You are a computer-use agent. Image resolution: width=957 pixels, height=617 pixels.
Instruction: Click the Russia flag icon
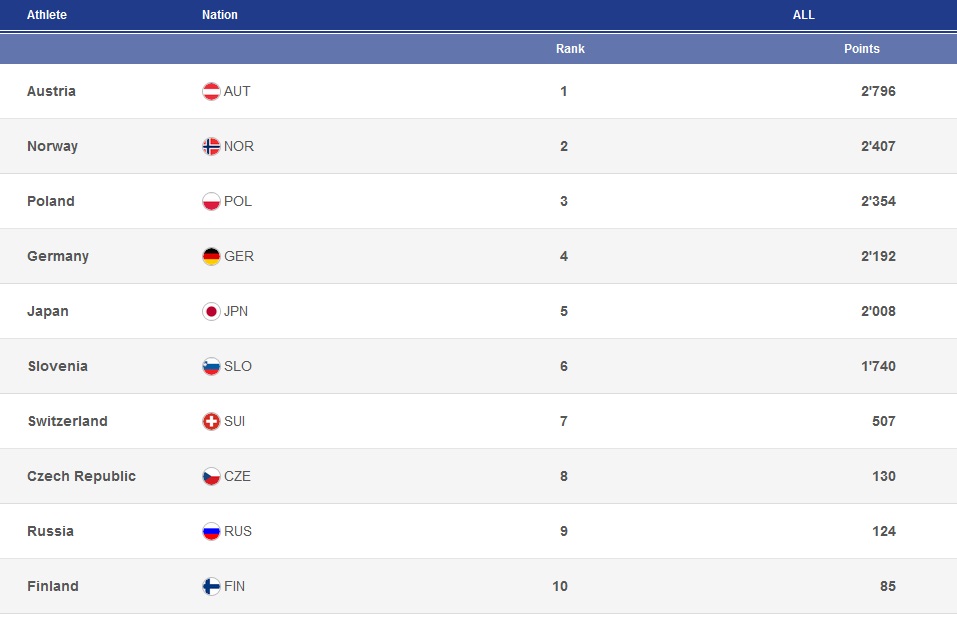[211, 531]
